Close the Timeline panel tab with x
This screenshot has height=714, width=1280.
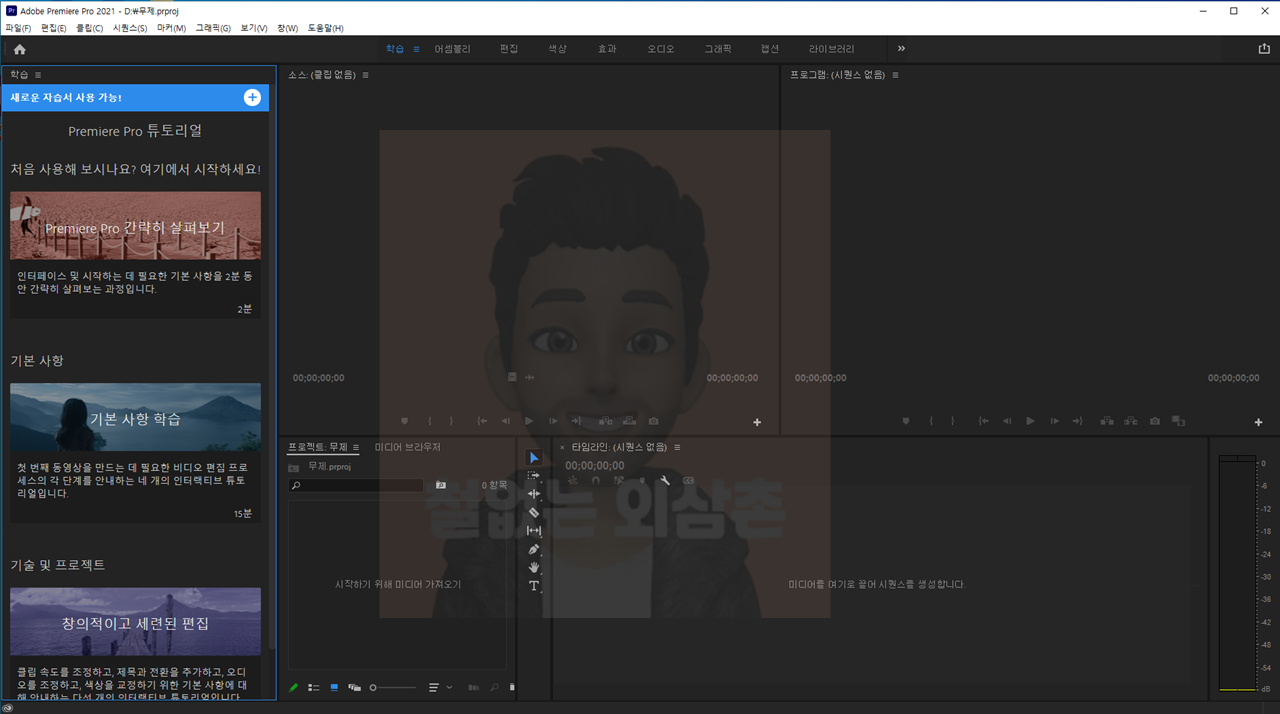561,447
